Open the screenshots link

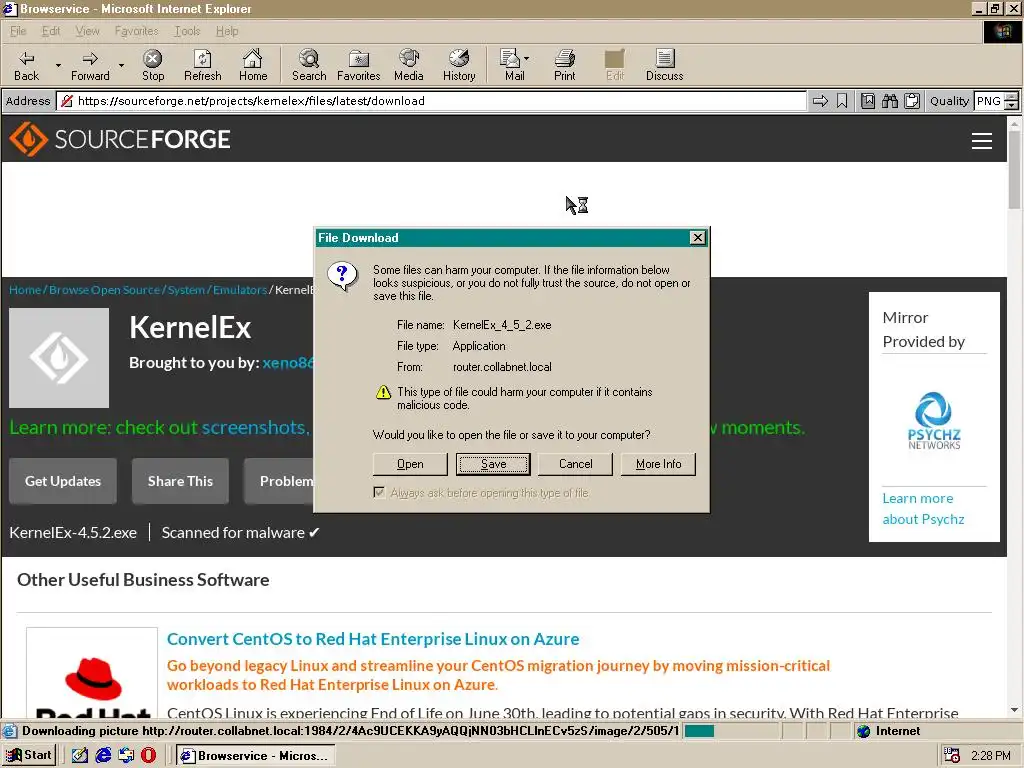(253, 427)
